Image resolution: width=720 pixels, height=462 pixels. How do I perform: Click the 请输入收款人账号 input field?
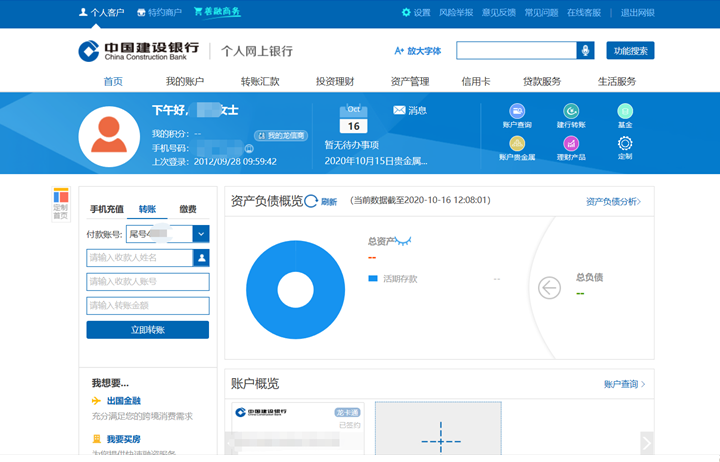coord(147,282)
